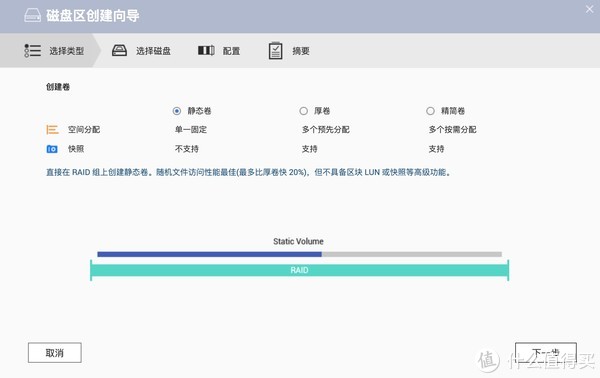Click the Summary clipboard icon
This screenshot has height=378, width=600.
point(275,51)
